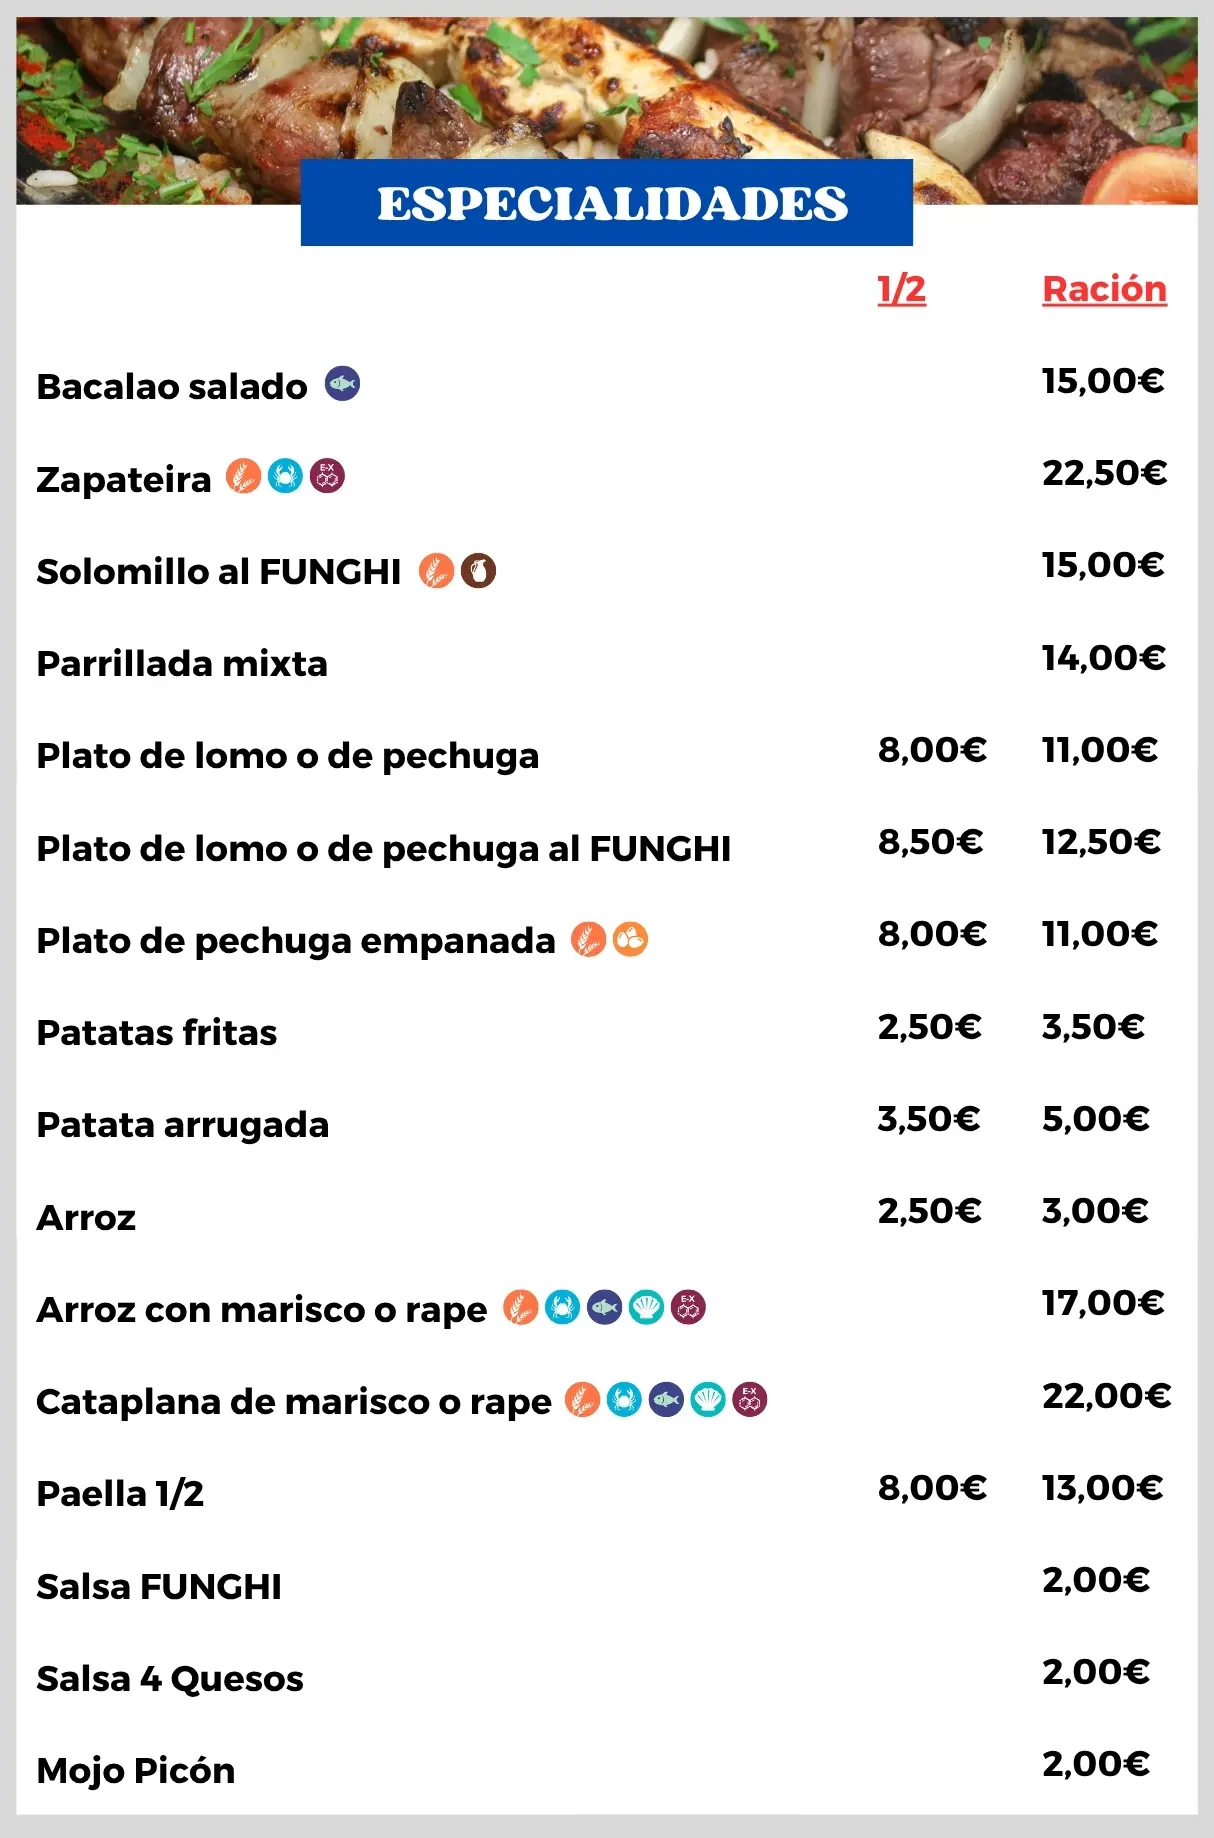Click the fish icon beside Cataplana de marisco
This screenshot has height=1838, width=1214.
[x=666, y=1400]
